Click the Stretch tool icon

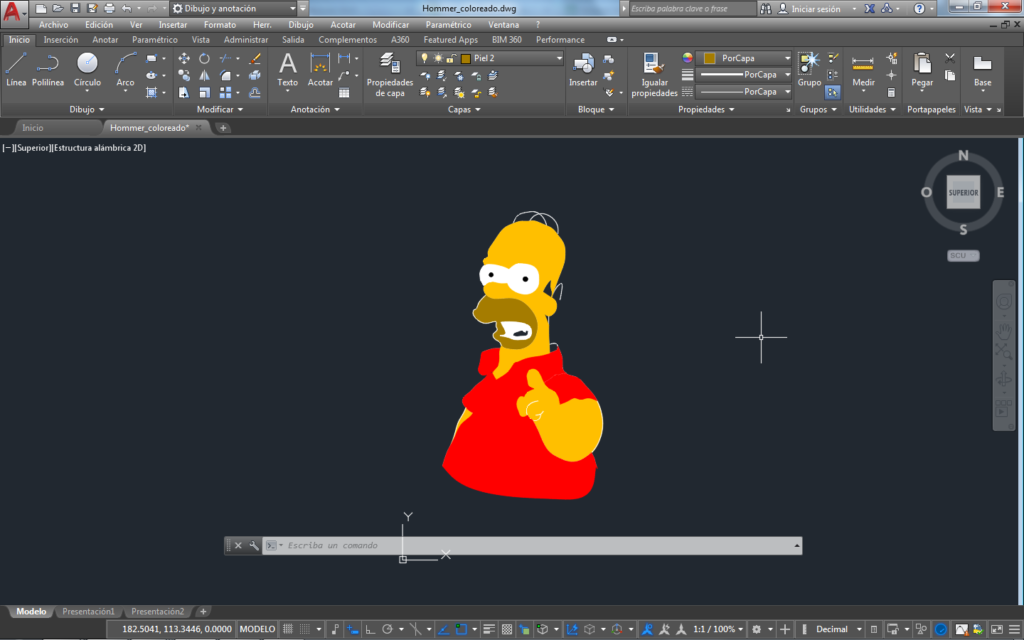[x=184, y=93]
